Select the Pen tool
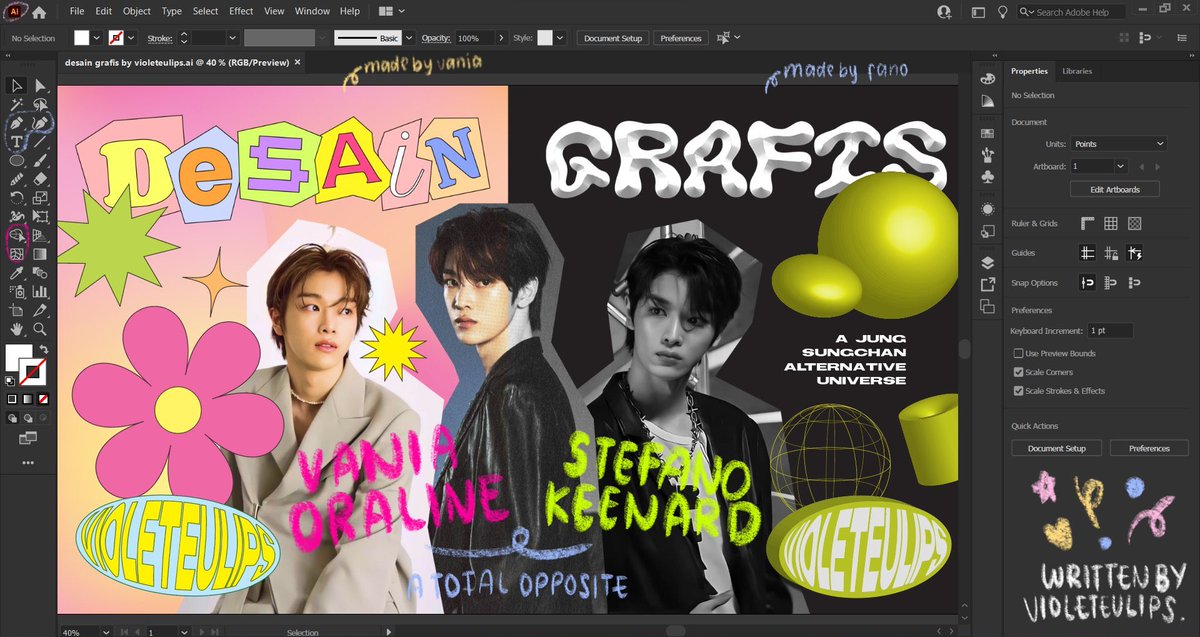This screenshot has width=1200, height=637. [17, 123]
